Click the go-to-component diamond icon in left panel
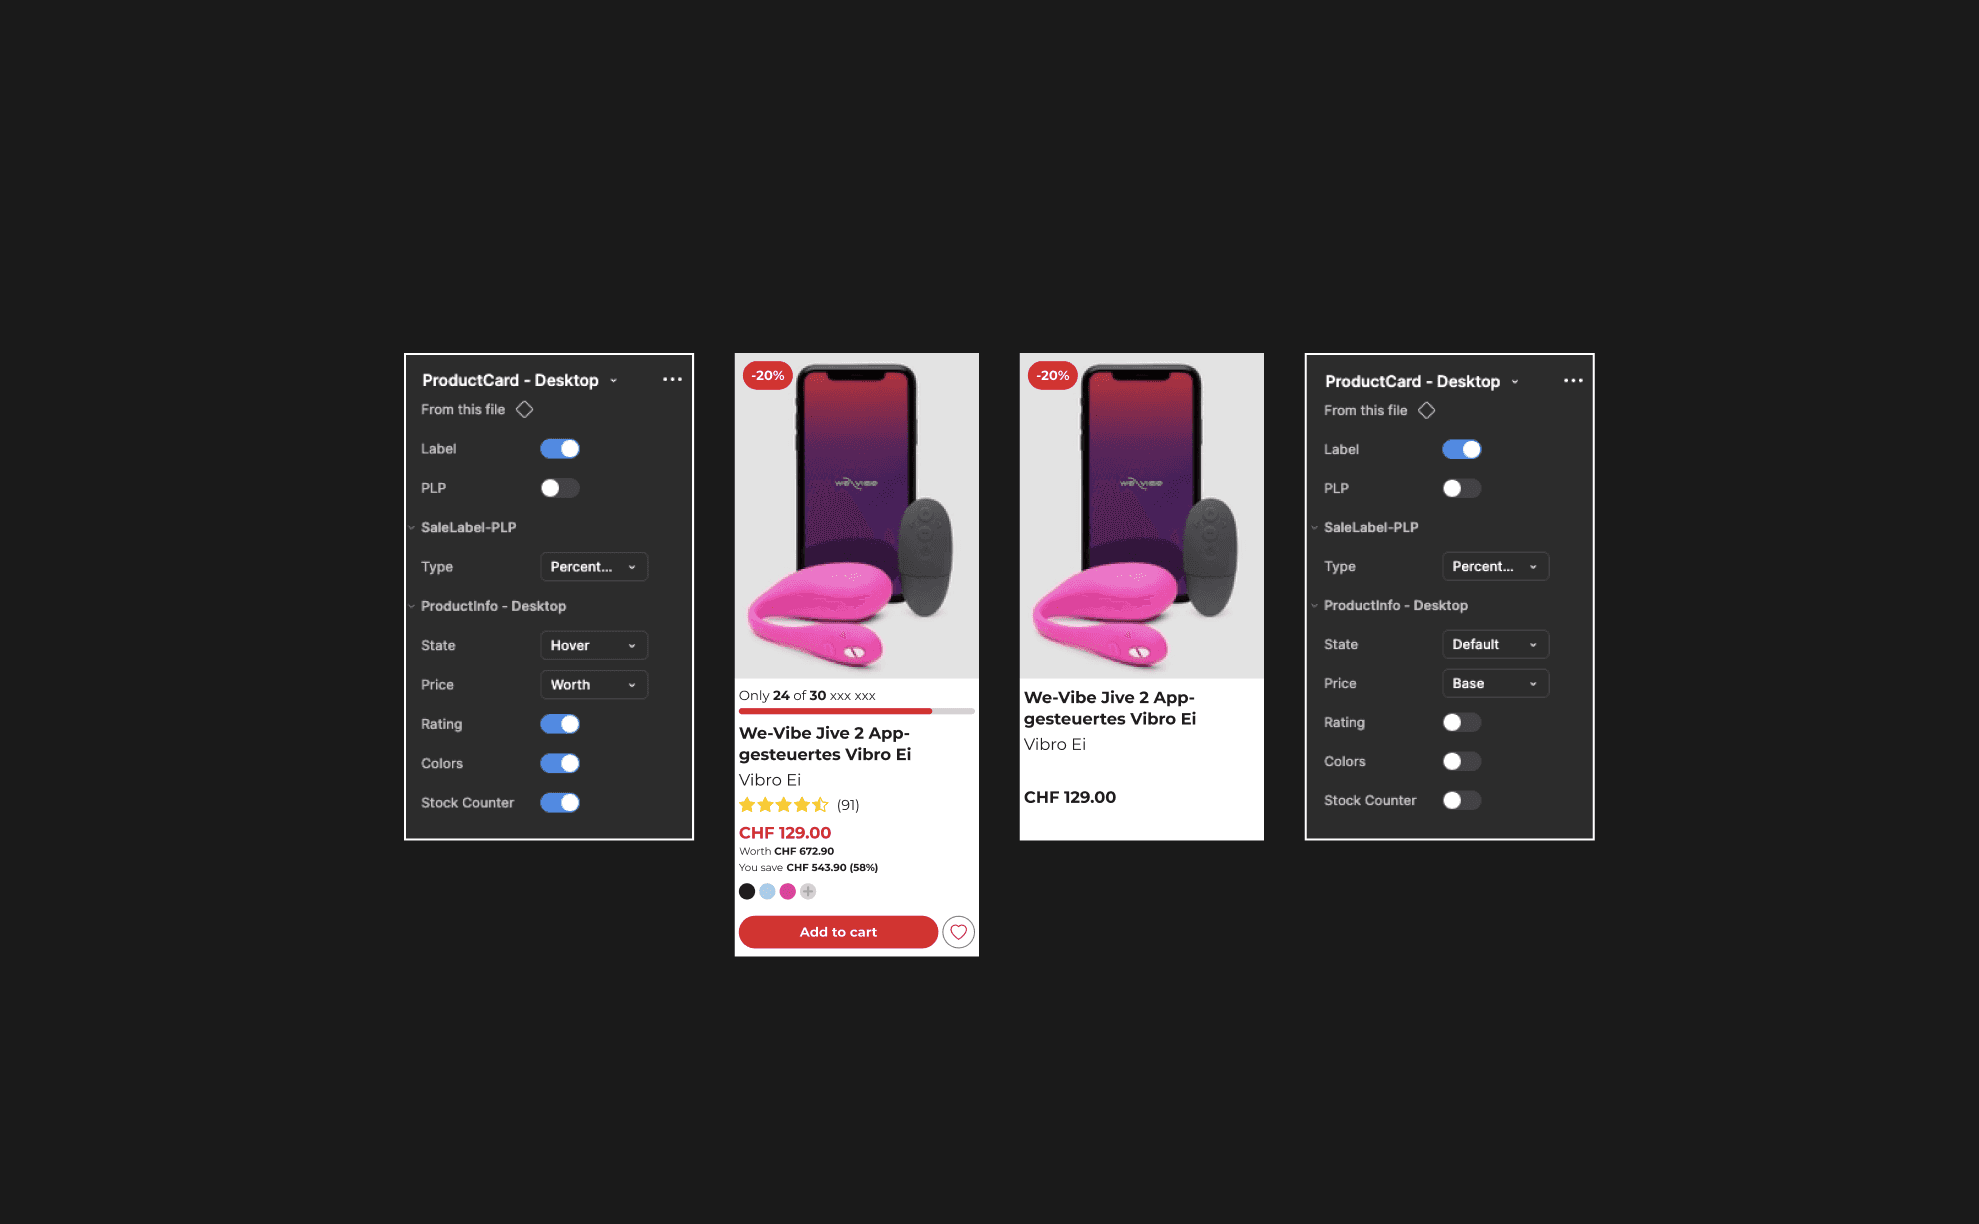This screenshot has width=1979, height=1224. point(524,410)
